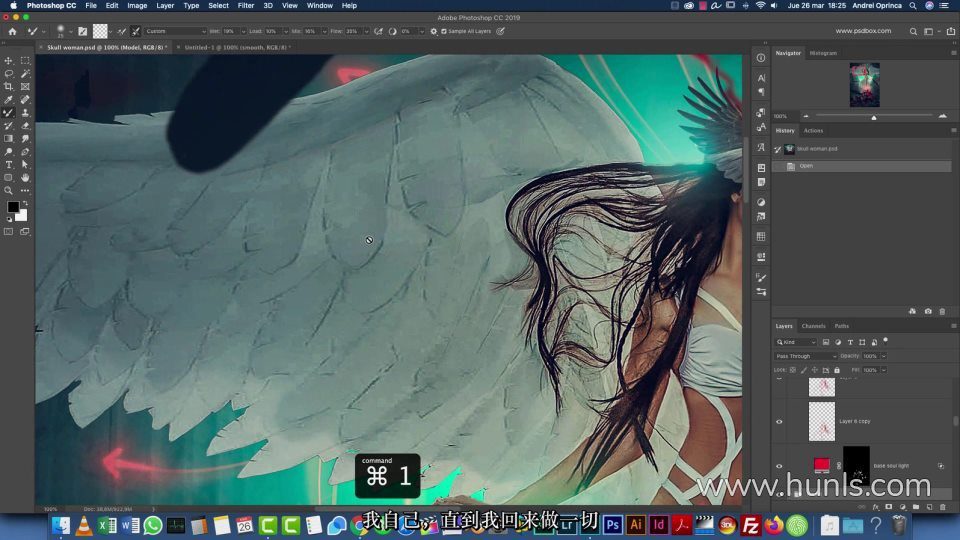Screen dimensions: 960x540
Task: Select the Eyedropper tool
Action: coord(9,99)
